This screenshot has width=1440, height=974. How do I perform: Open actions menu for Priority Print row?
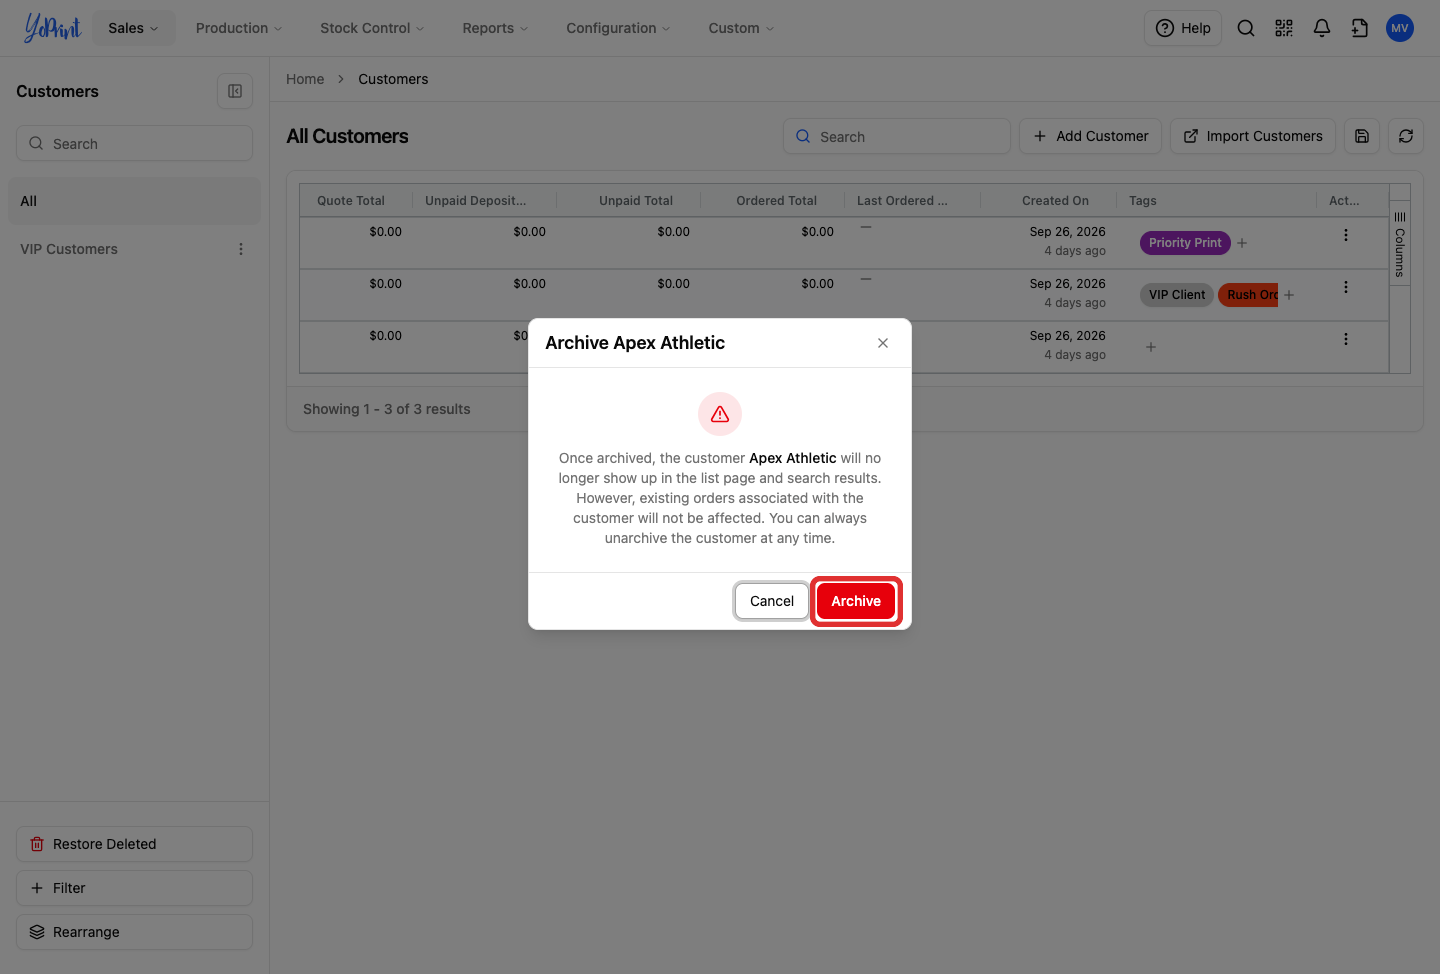pyautogui.click(x=1346, y=235)
